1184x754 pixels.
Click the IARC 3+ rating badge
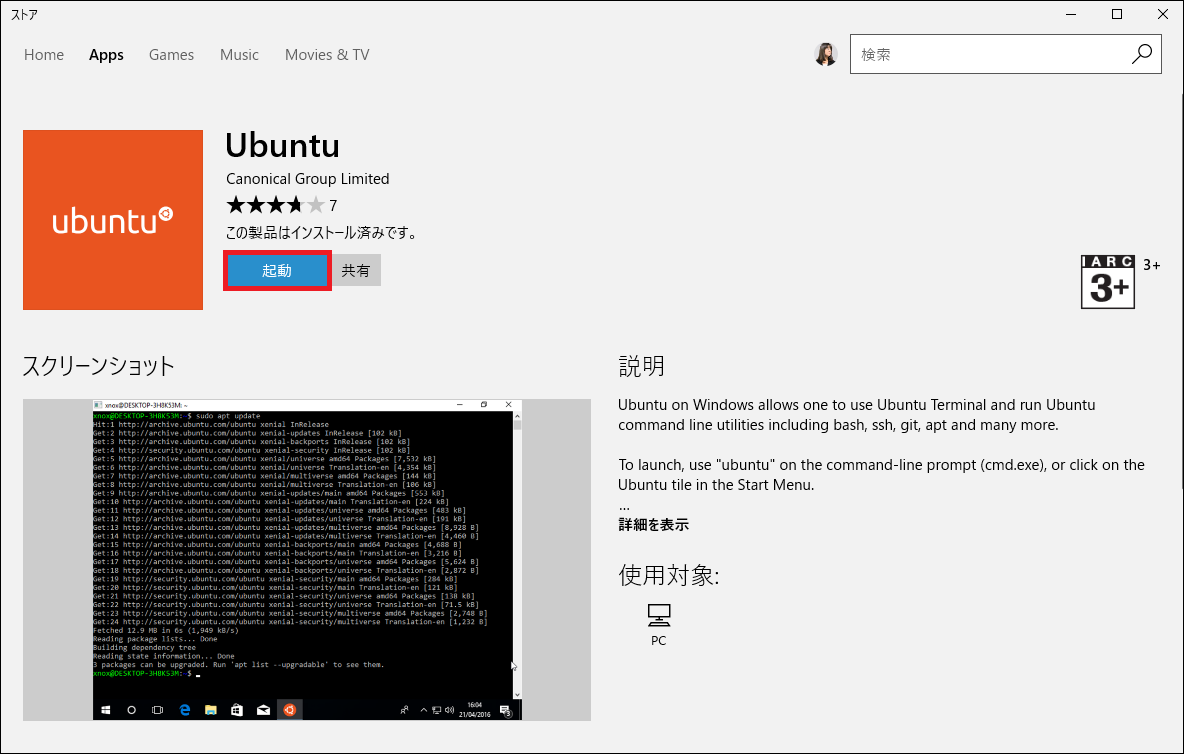click(x=1108, y=282)
